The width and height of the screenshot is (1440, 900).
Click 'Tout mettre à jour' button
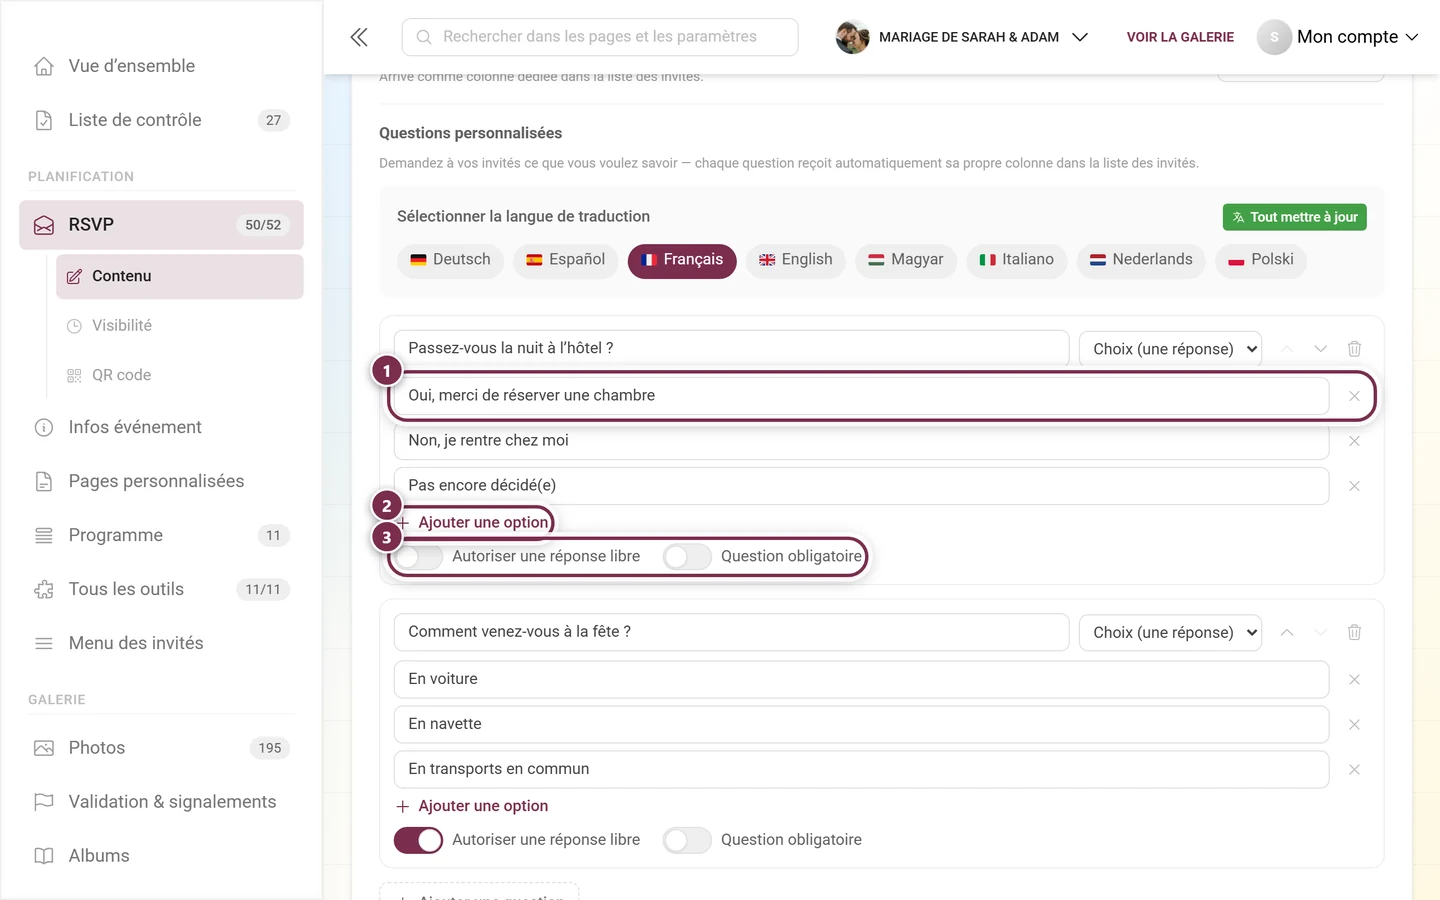(1294, 217)
